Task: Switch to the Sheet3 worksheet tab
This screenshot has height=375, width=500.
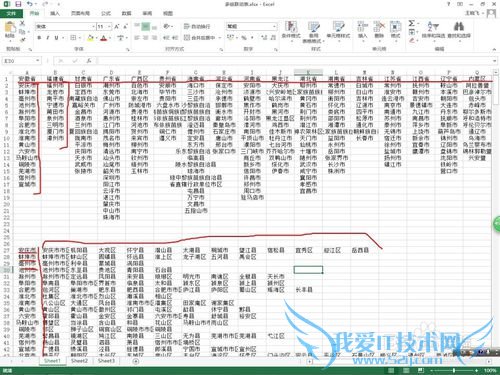Action: [x=106, y=361]
